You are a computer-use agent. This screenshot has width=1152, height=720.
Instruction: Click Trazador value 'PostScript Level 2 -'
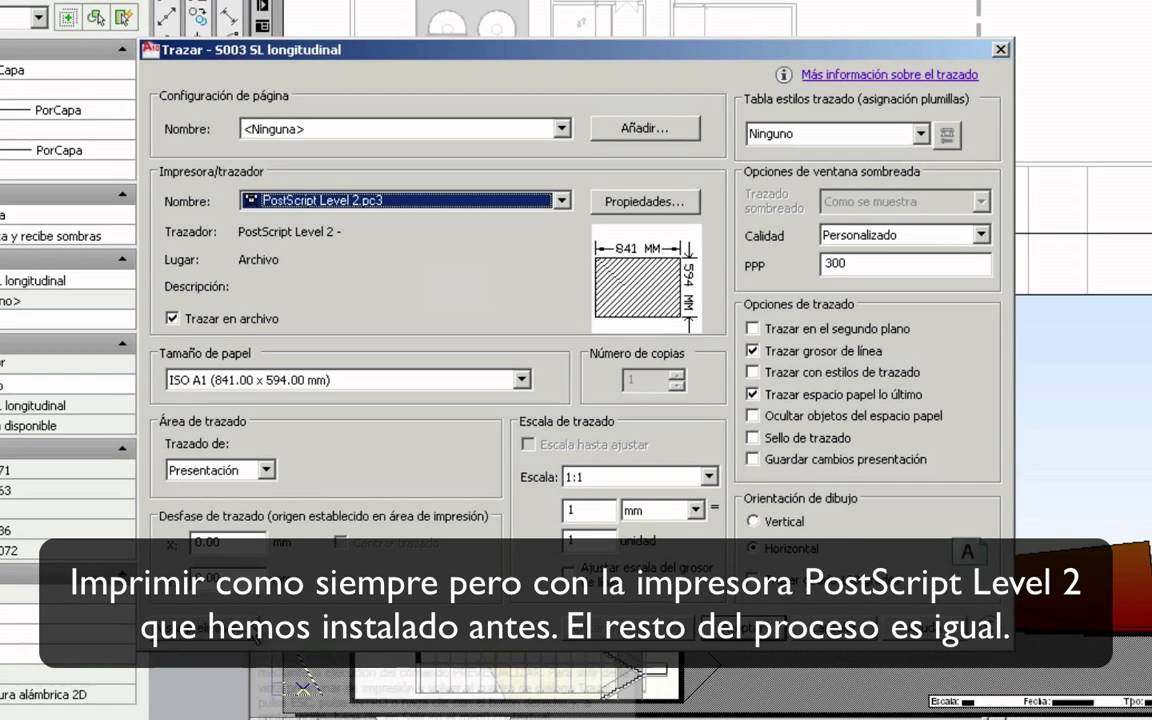pos(289,231)
